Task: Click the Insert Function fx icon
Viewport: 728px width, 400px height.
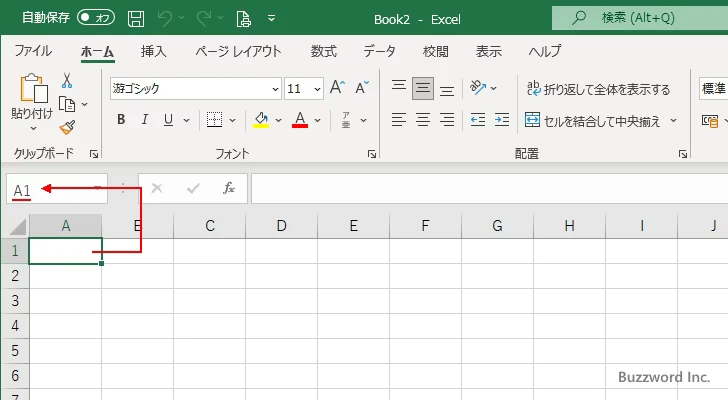Action: click(x=228, y=188)
